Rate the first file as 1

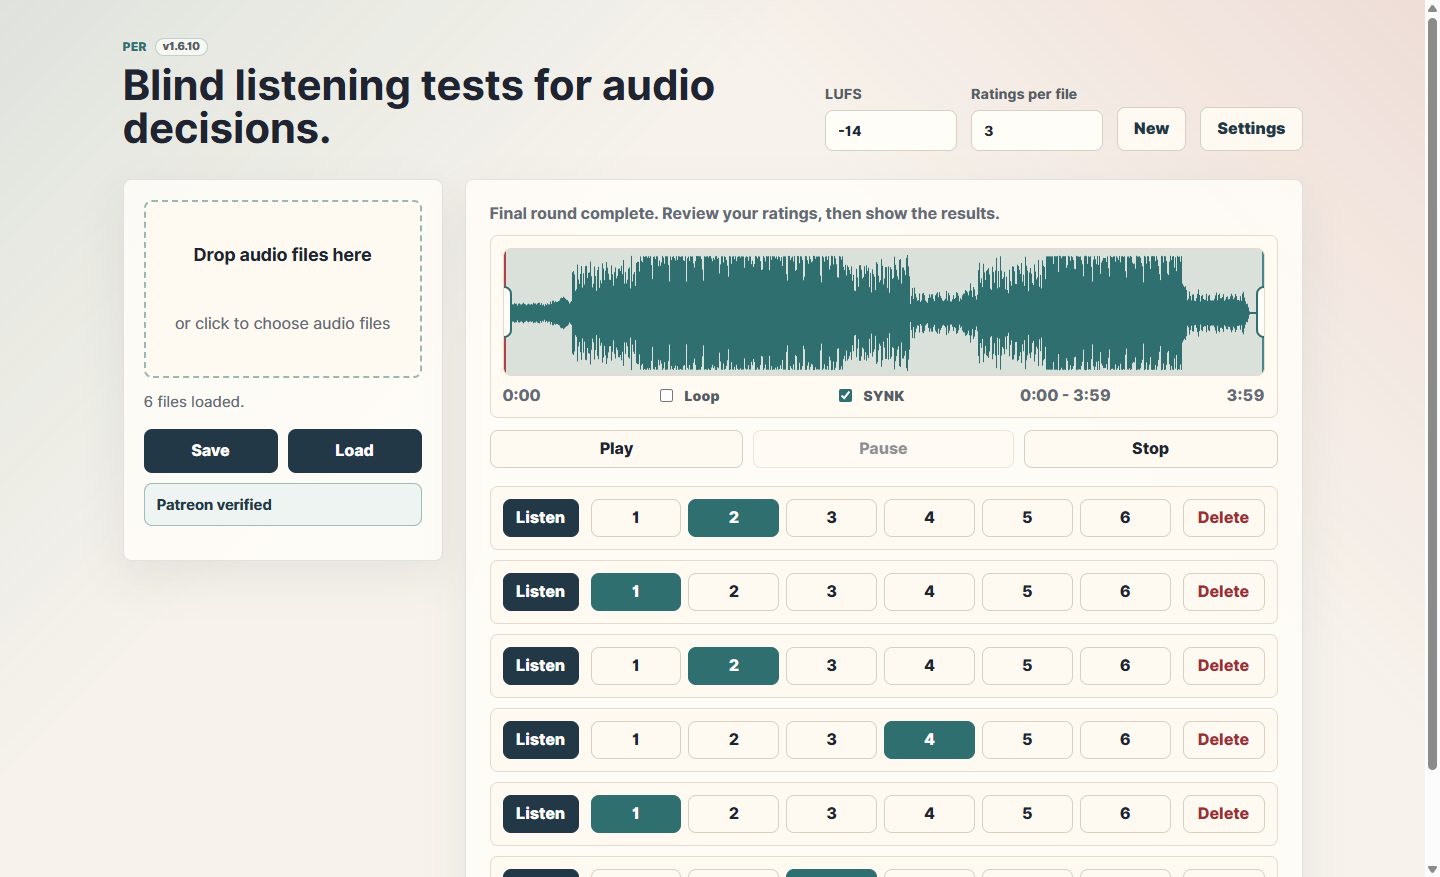click(x=636, y=518)
